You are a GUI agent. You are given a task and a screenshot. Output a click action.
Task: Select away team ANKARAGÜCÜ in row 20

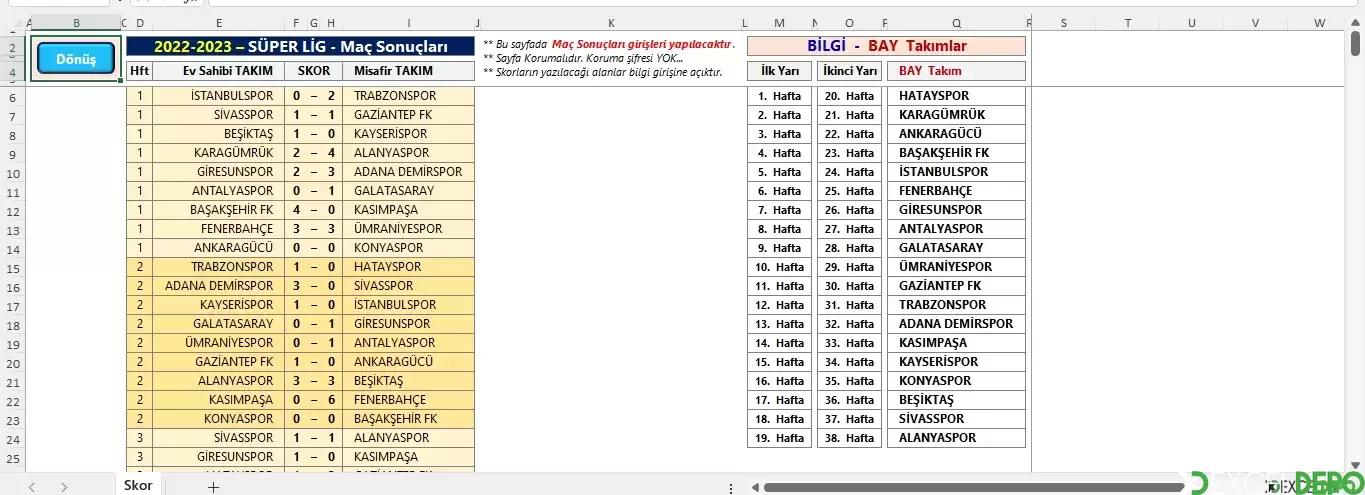[408, 362]
